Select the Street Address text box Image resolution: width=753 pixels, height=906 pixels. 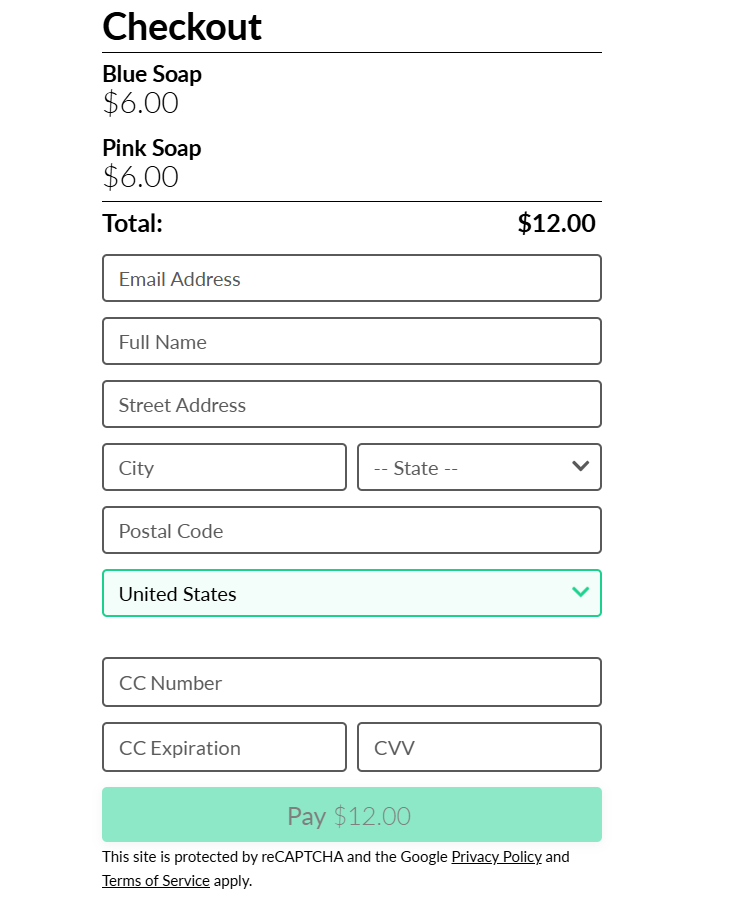(351, 404)
